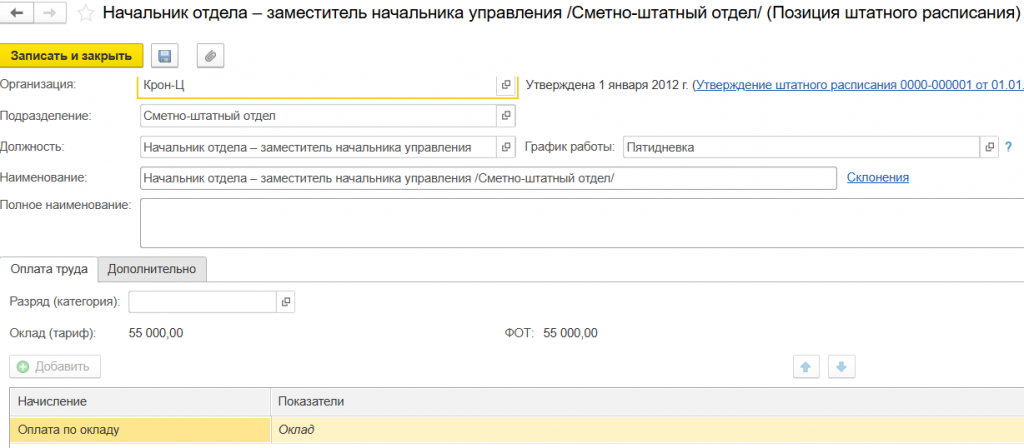Click the Оклад indicator cell

pyautogui.click(x=647, y=430)
